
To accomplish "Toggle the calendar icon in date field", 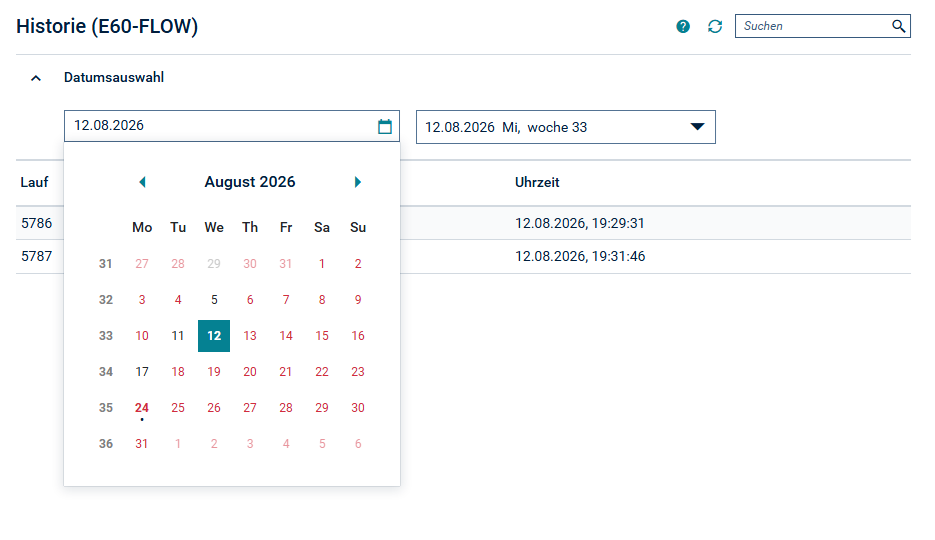I will [385, 126].
